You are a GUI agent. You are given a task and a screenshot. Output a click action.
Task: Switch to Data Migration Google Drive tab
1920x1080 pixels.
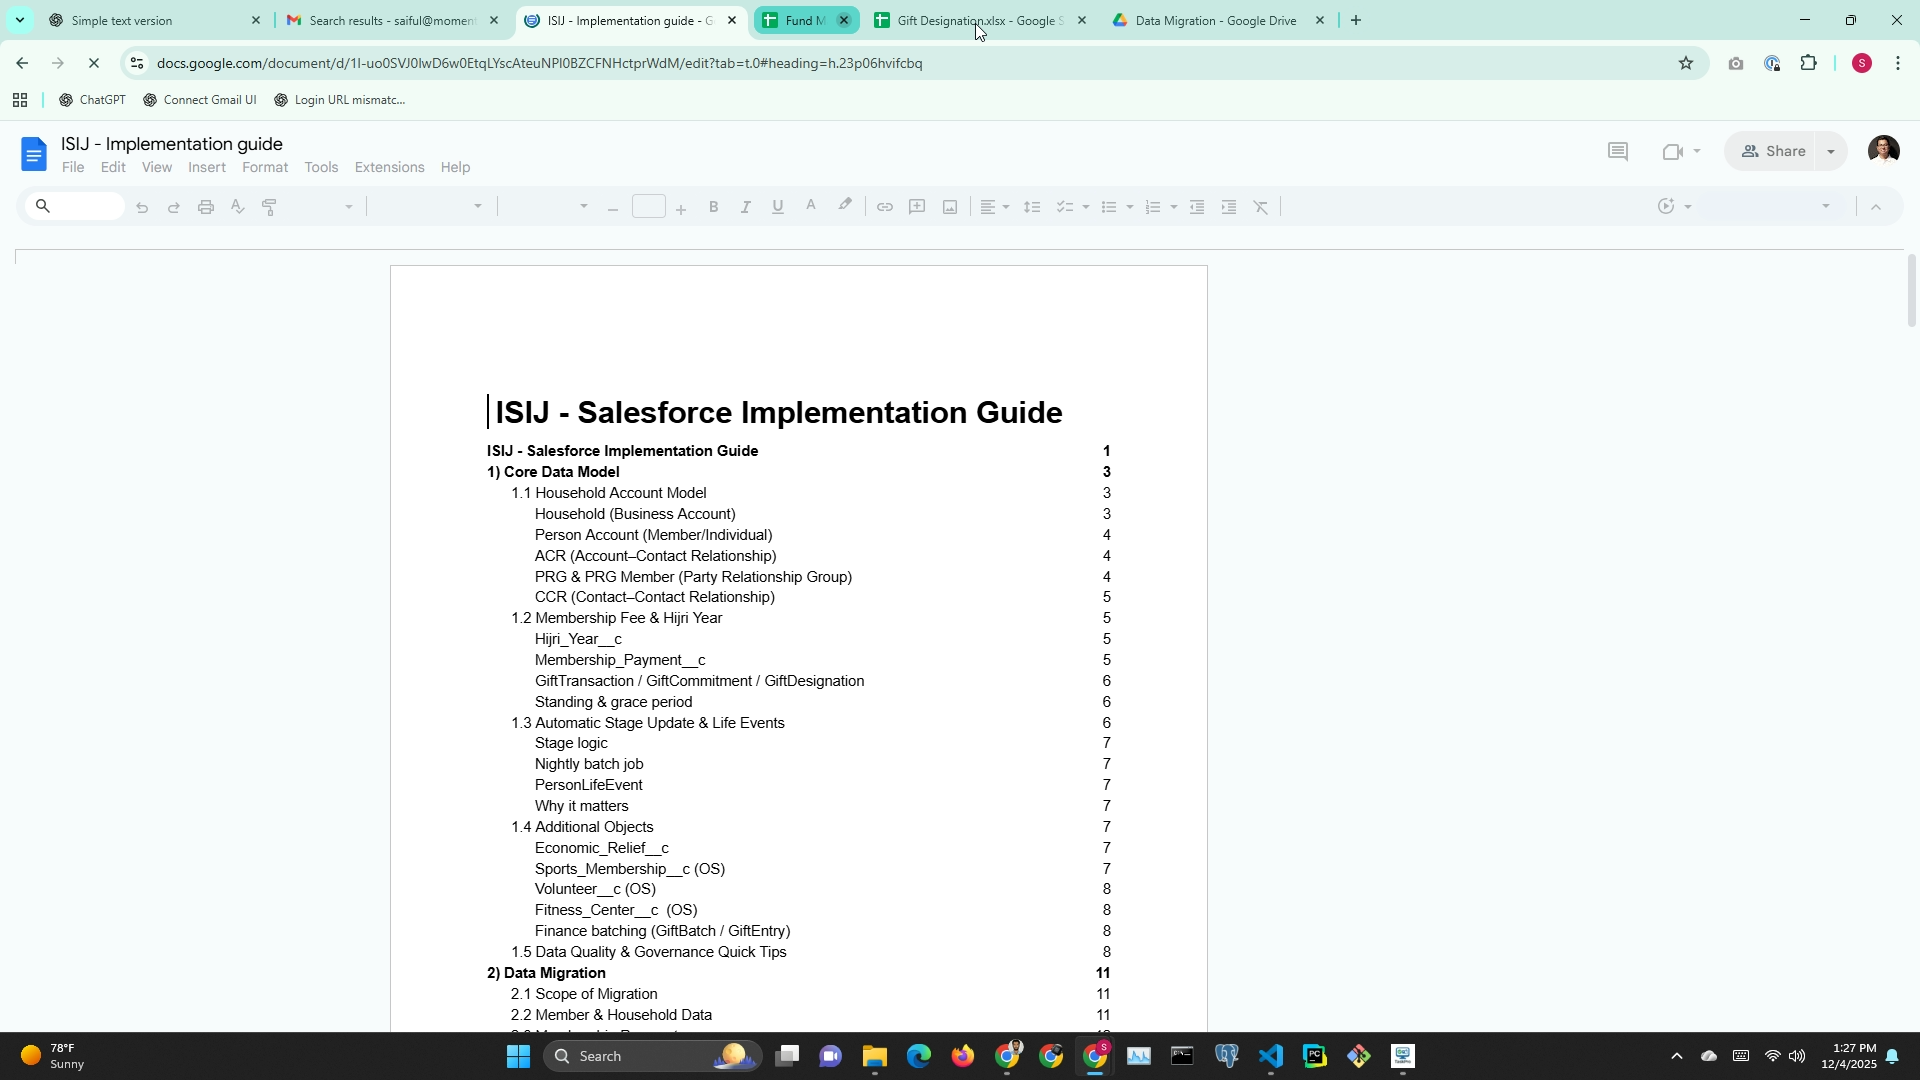1215,20
